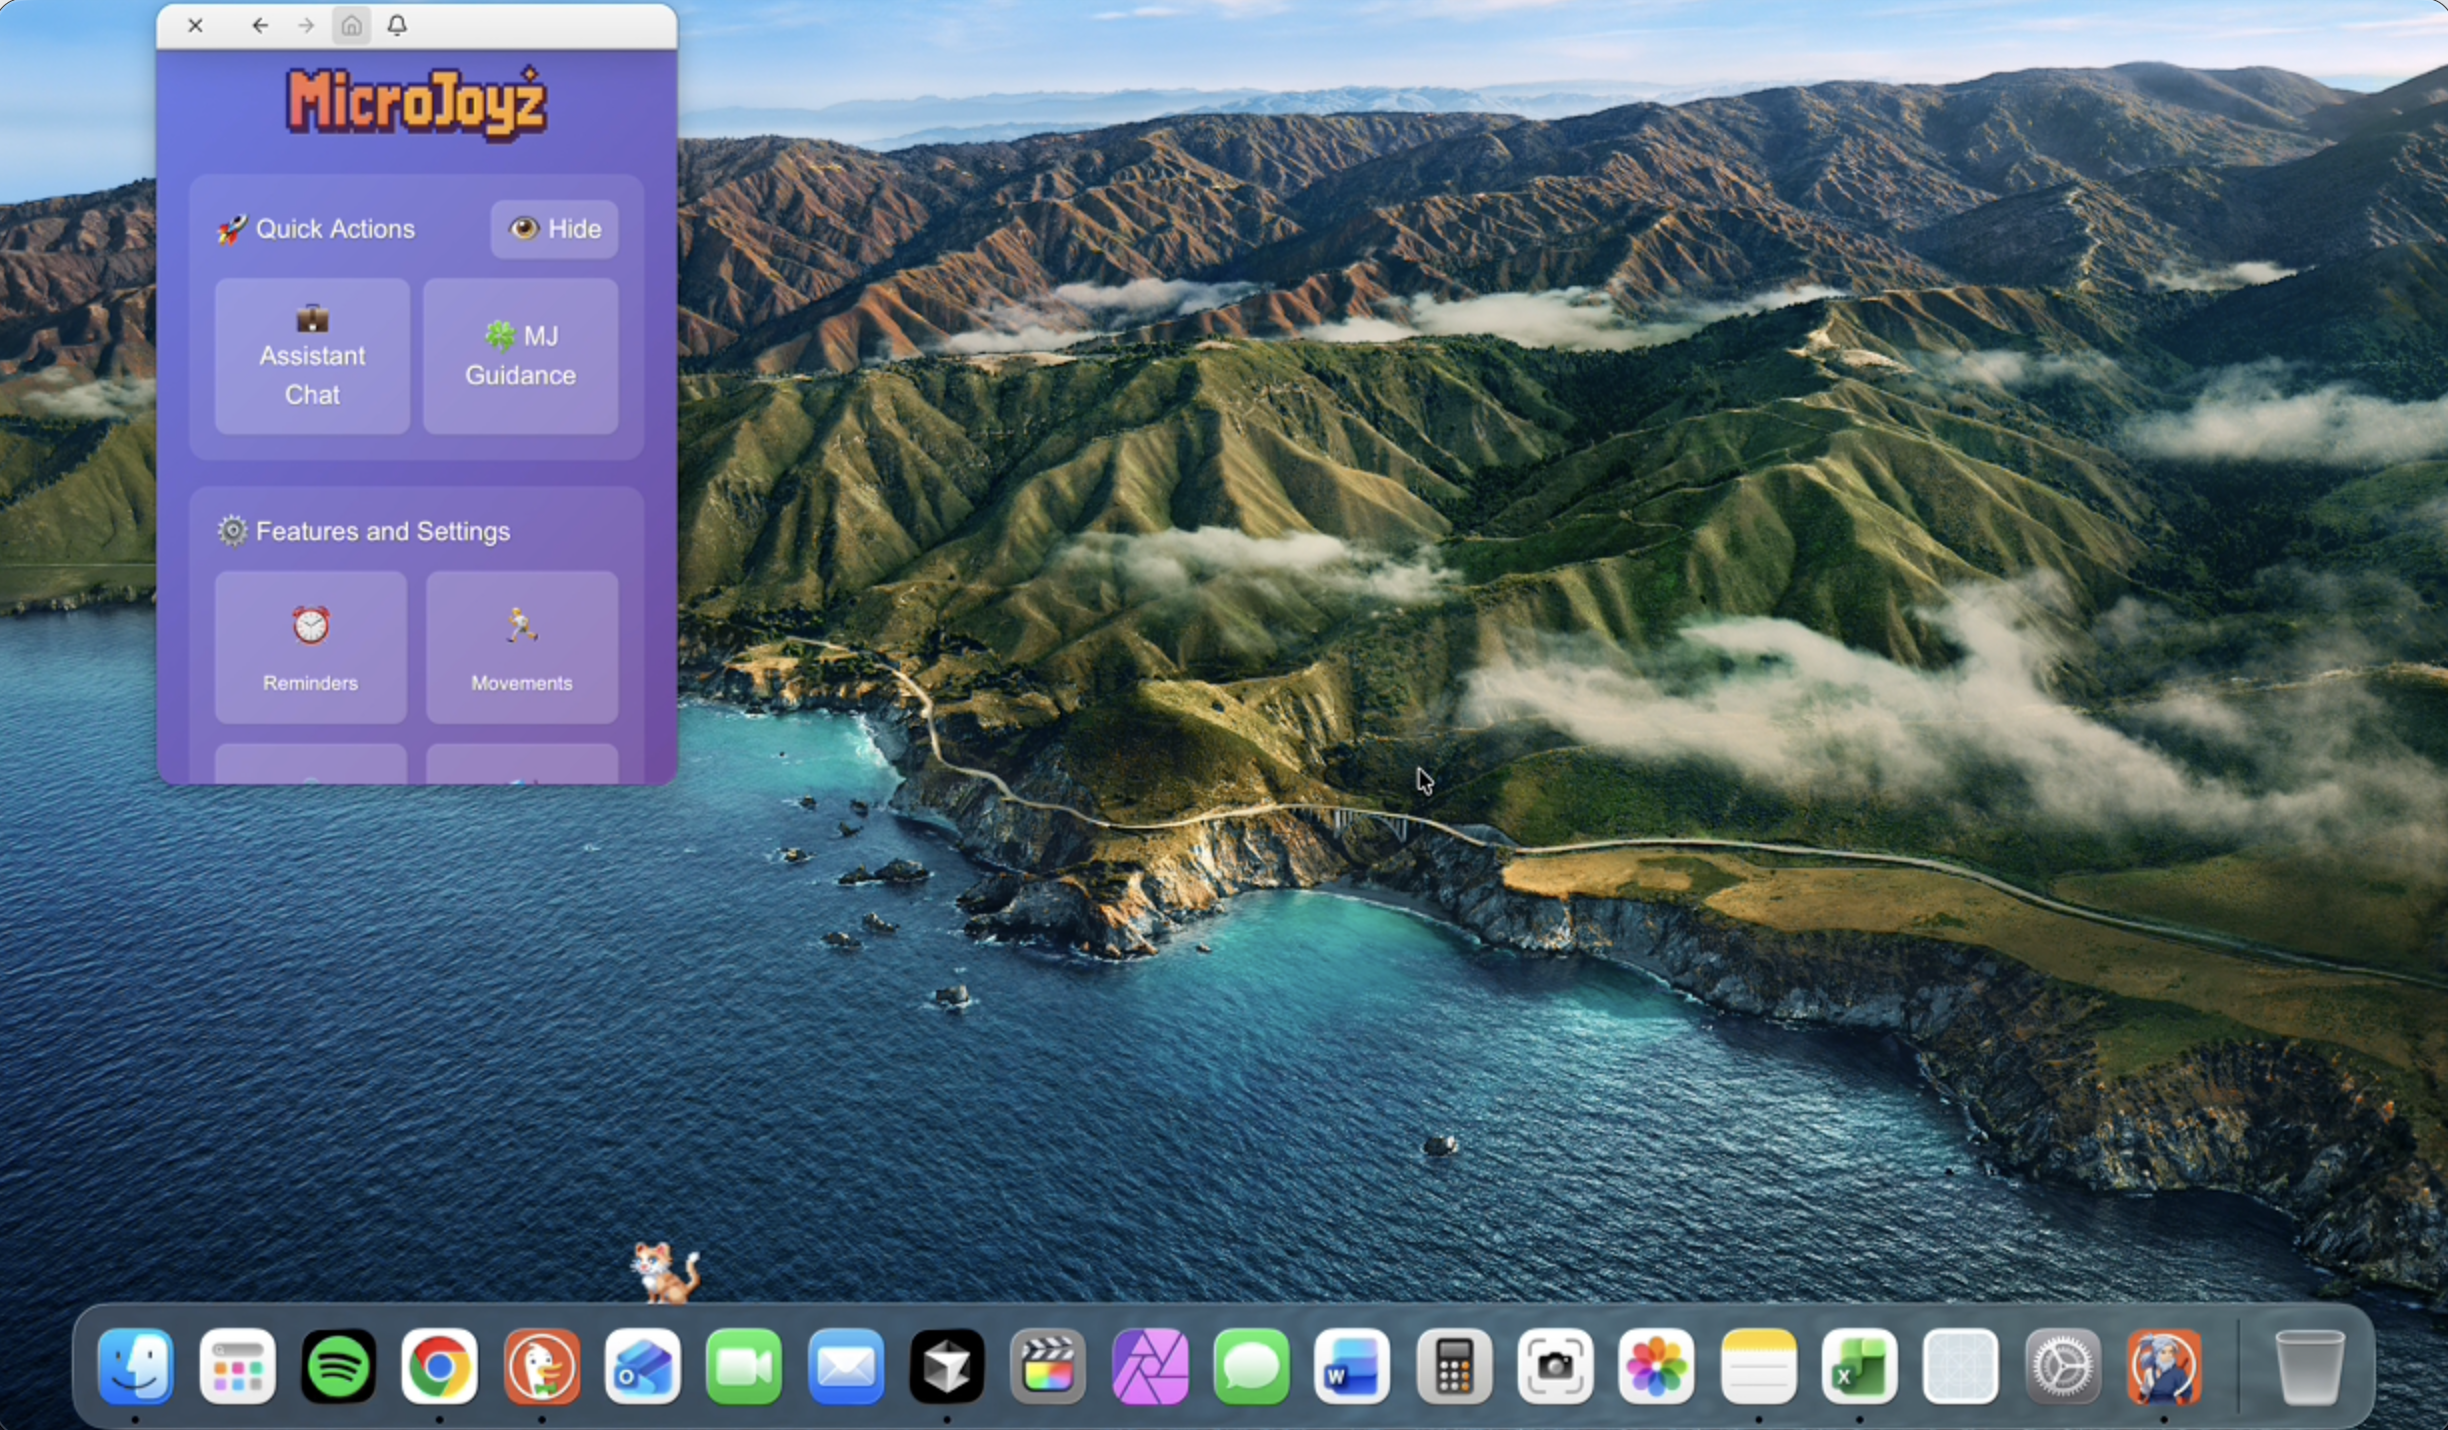Open Spotify from the dock
This screenshot has height=1430, width=2448.
pyautogui.click(x=338, y=1366)
